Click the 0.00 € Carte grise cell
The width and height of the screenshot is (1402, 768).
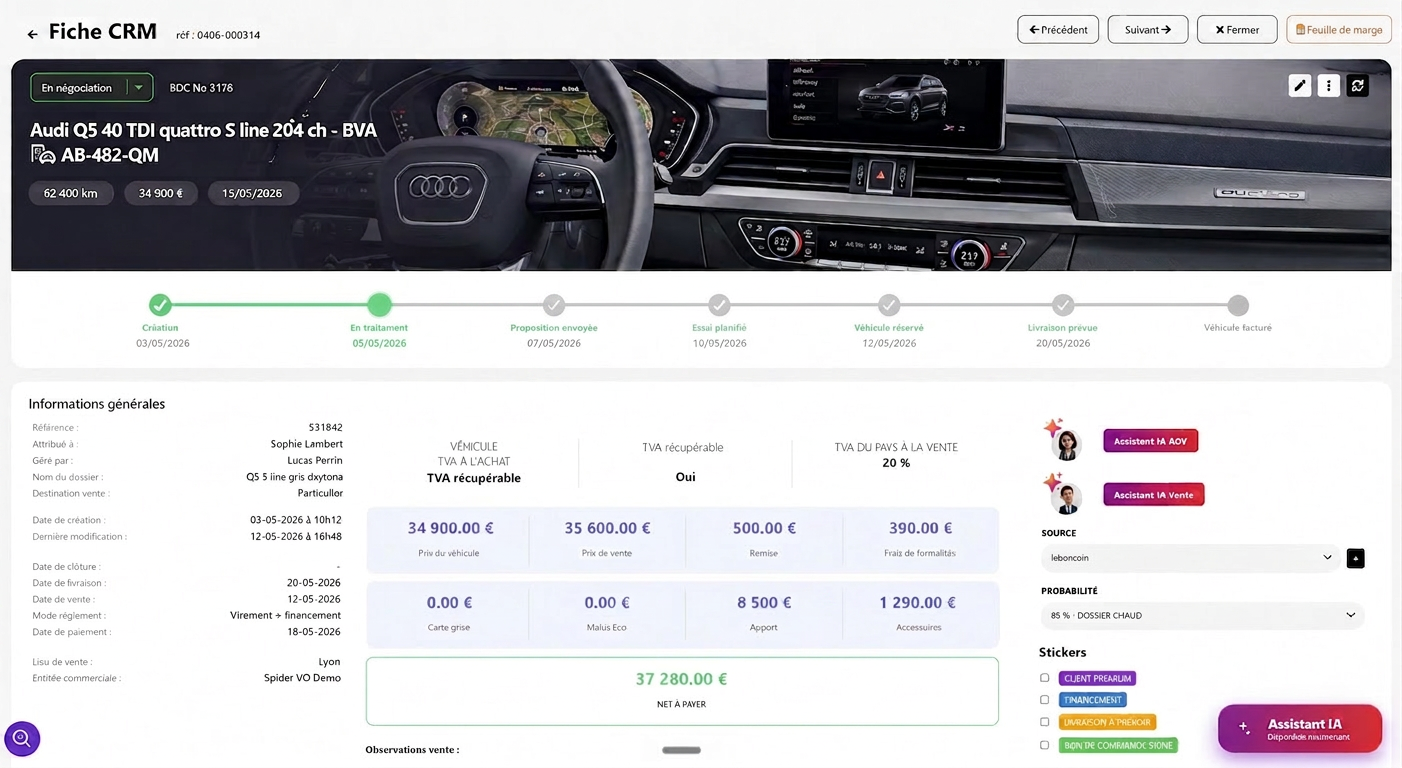point(448,613)
